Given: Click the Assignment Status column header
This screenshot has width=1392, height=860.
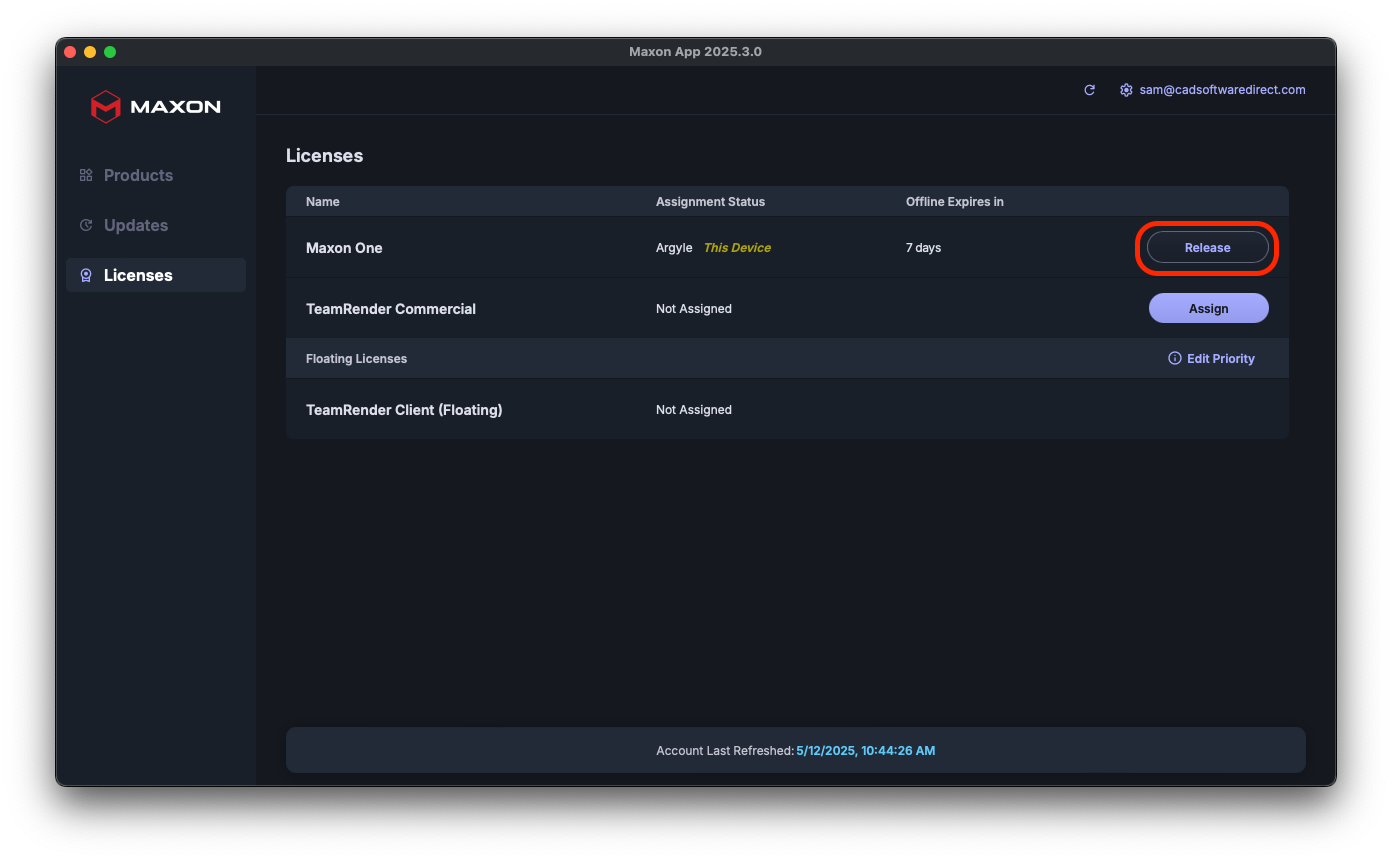Looking at the screenshot, I should coord(710,202).
